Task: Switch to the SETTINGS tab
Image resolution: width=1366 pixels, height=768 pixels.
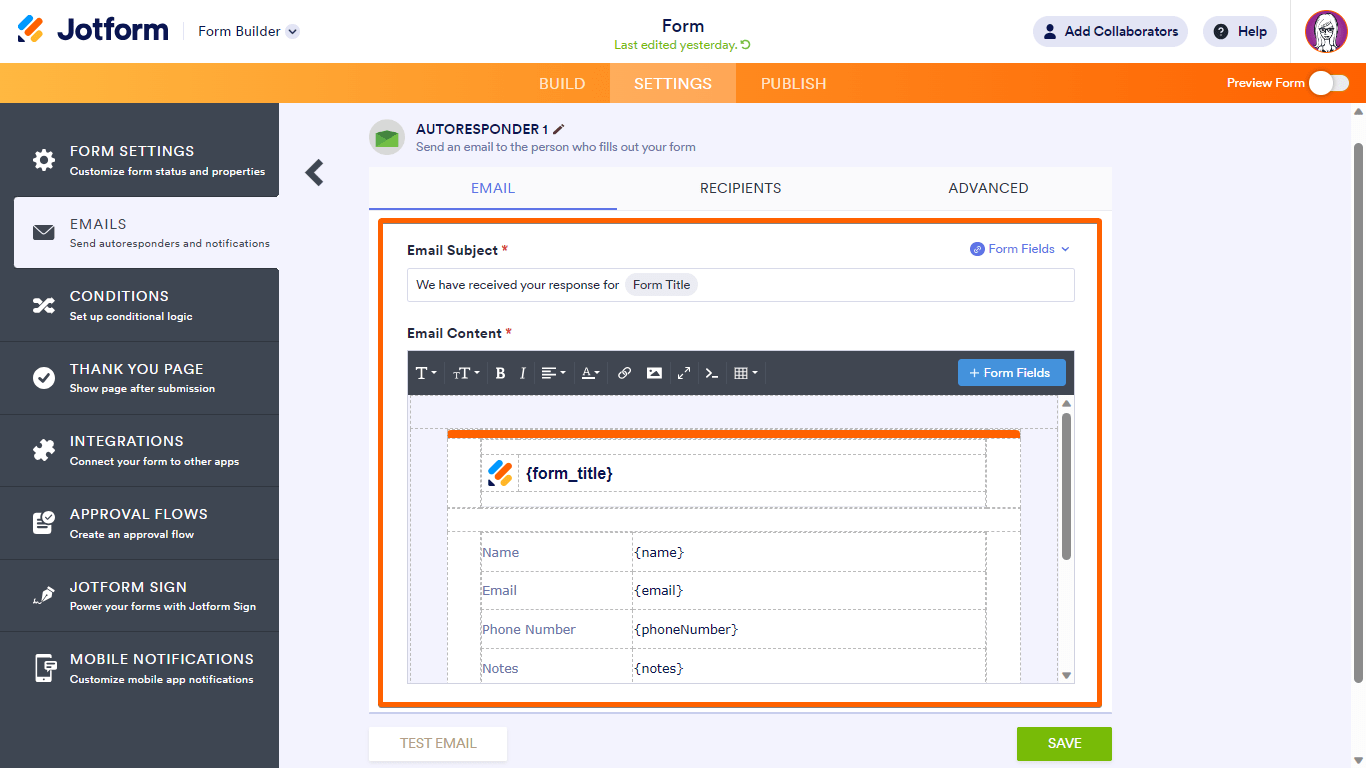Action: point(673,83)
